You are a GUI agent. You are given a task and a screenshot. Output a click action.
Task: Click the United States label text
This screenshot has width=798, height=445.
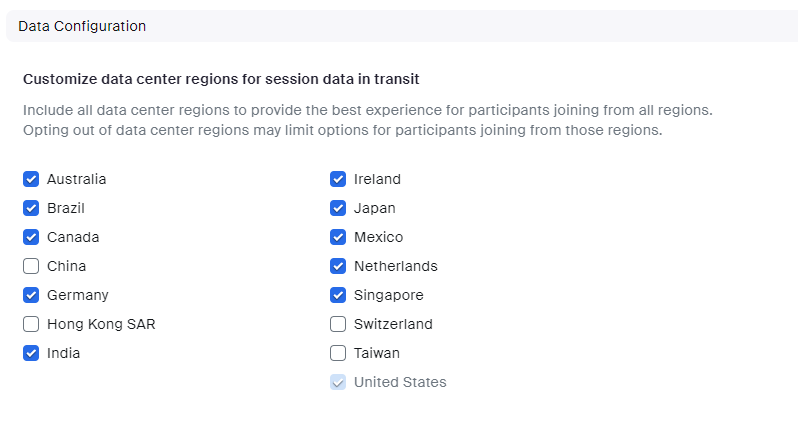[400, 382]
